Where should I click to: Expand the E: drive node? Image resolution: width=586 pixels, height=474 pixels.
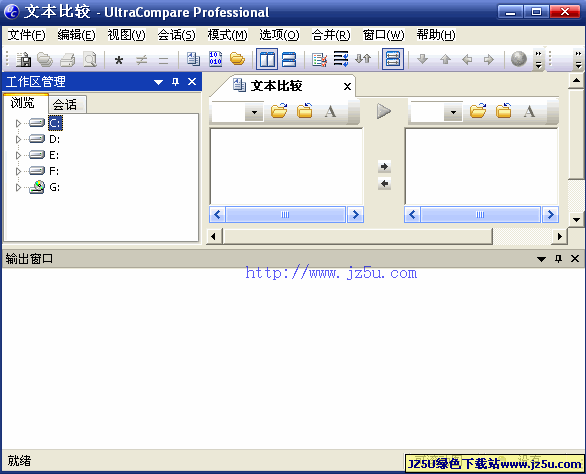pyautogui.click(x=18, y=155)
